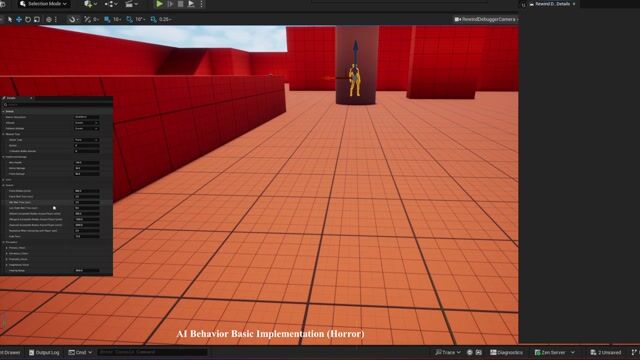The width and height of the screenshot is (640, 360).
Task: Open the Output Log
Action: pyautogui.click(x=44, y=352)
